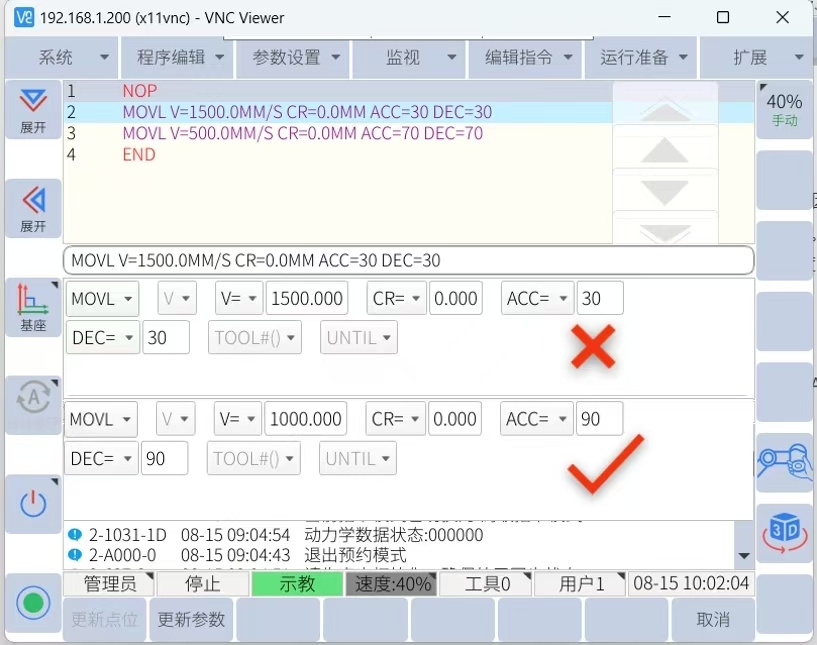The image size is (817, 645).
Task: Open the 参数设置 menu
Action: pyautogui.click(x=295, y=58)
